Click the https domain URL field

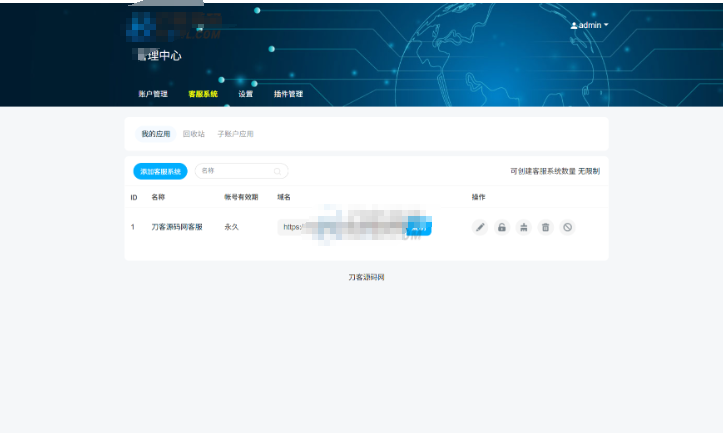click(343, 227)
